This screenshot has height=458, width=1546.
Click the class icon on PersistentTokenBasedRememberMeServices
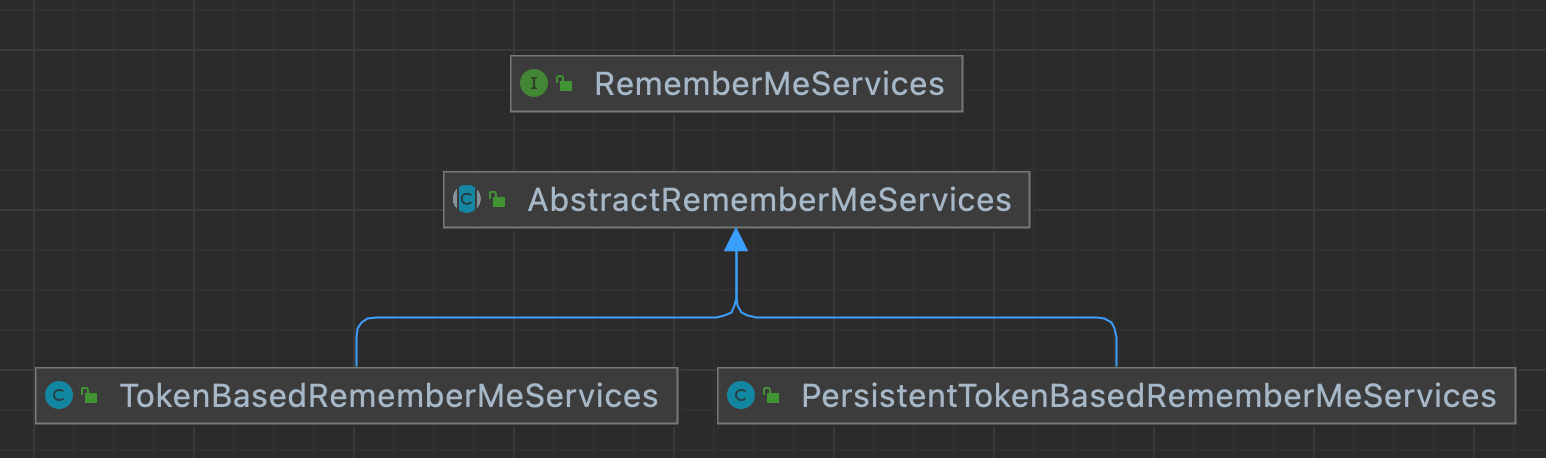click(x=741, y=396)
